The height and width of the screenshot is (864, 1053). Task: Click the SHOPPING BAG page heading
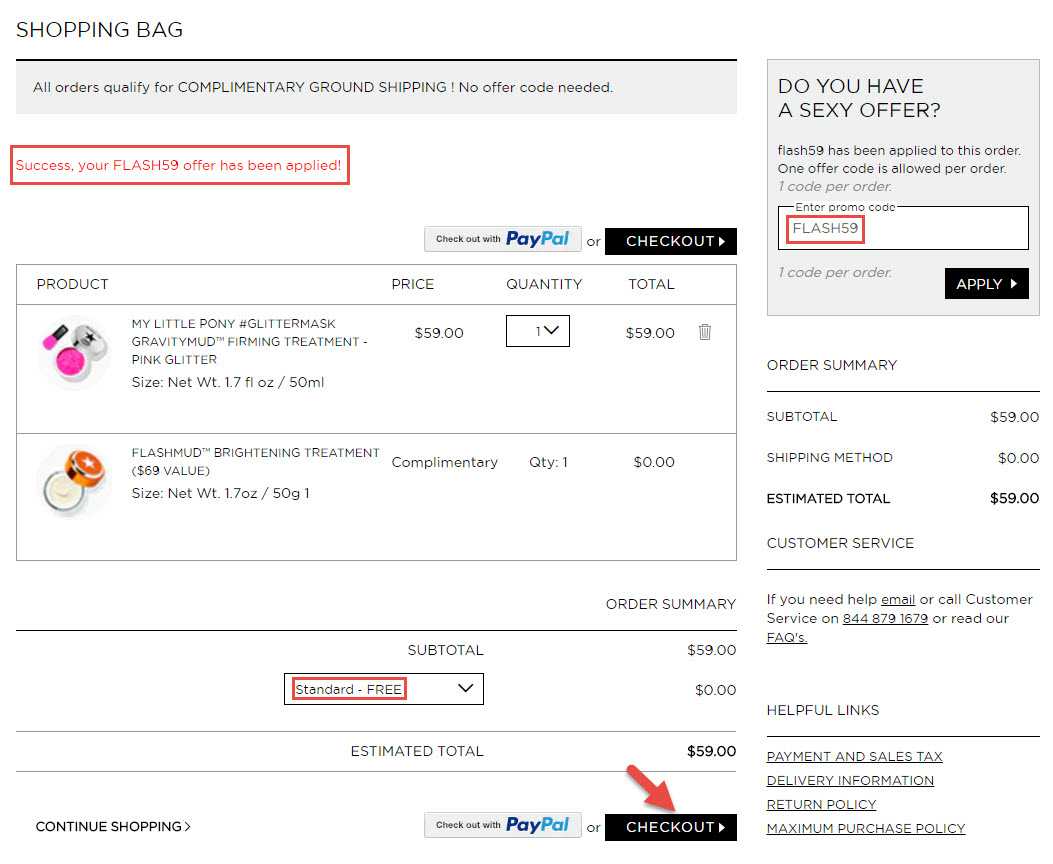(x=99, y=30)
